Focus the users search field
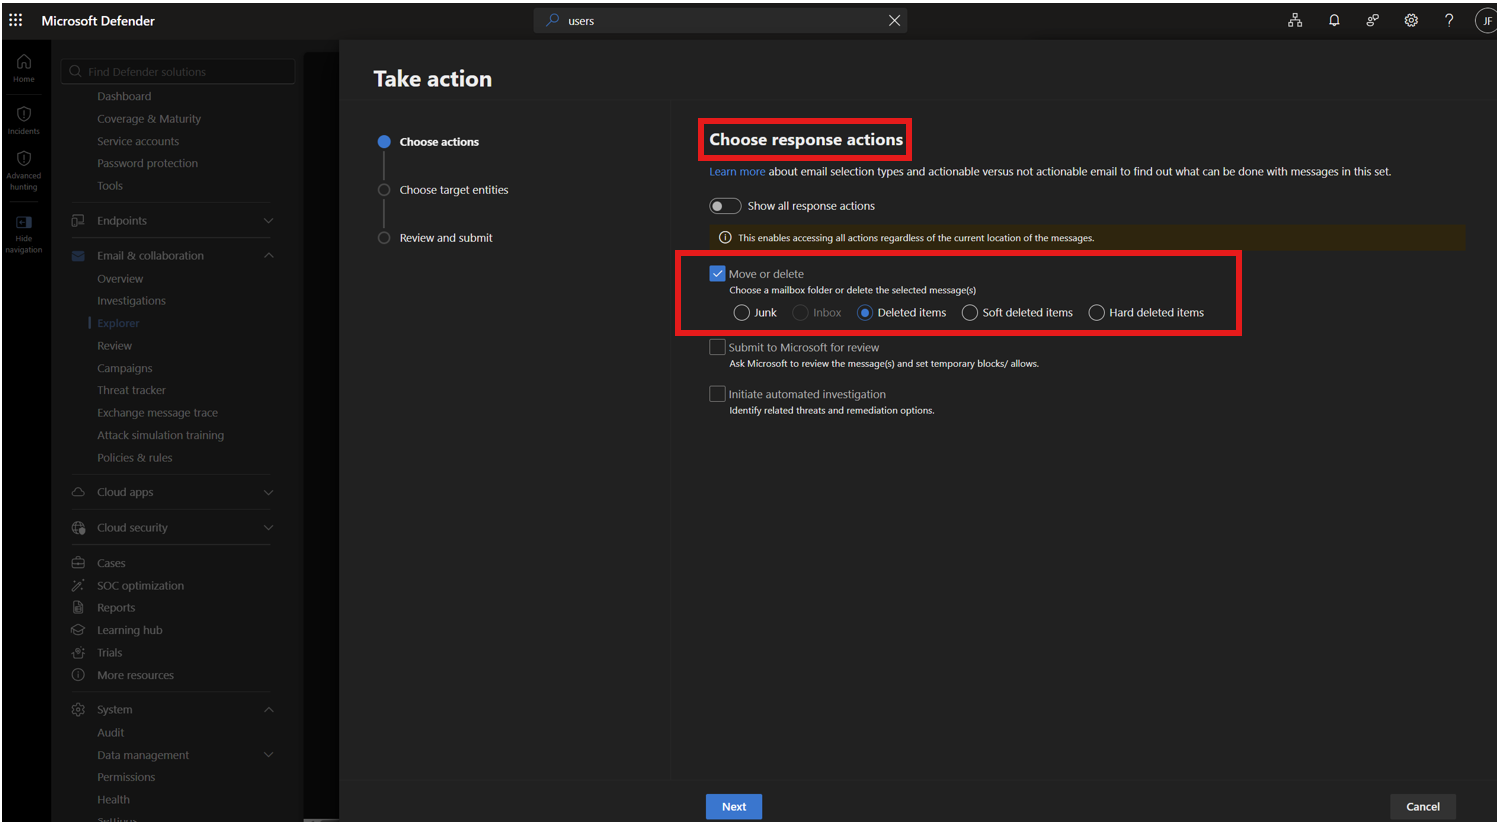 tap(720, 20)
